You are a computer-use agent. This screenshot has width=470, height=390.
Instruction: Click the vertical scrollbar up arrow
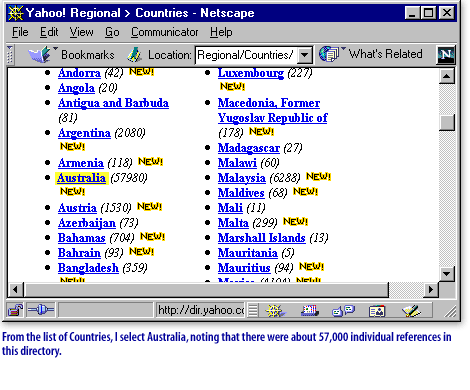click(447, 77)
